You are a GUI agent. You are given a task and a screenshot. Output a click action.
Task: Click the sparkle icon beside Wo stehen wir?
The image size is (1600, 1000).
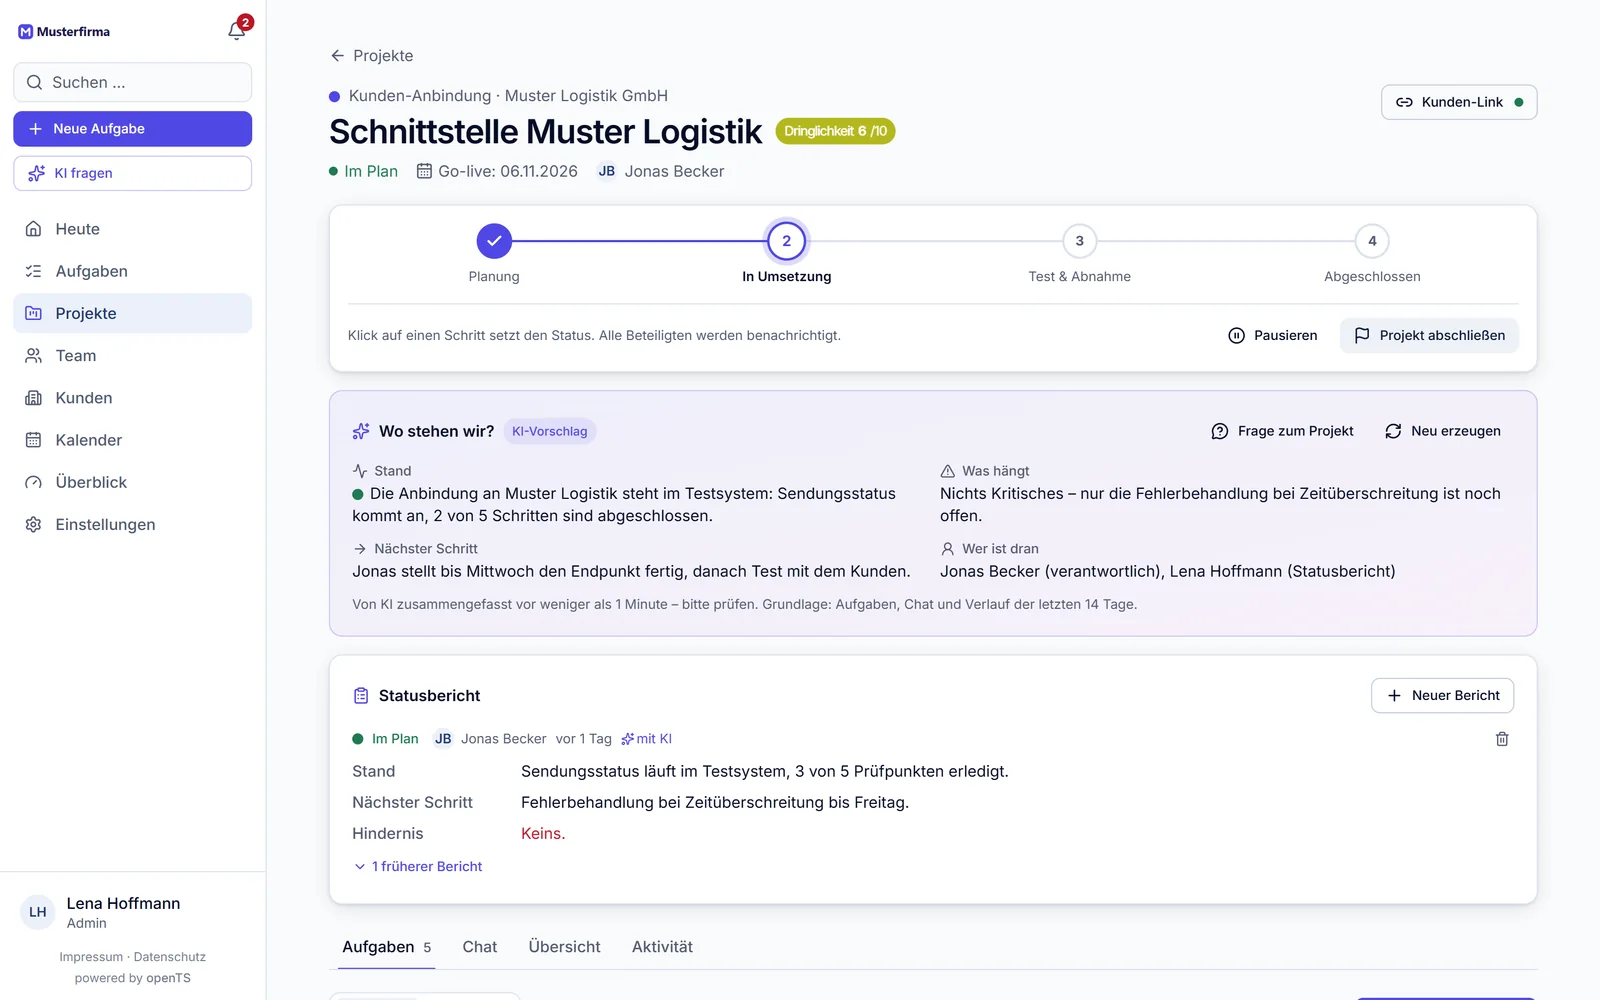click(361, 431)
